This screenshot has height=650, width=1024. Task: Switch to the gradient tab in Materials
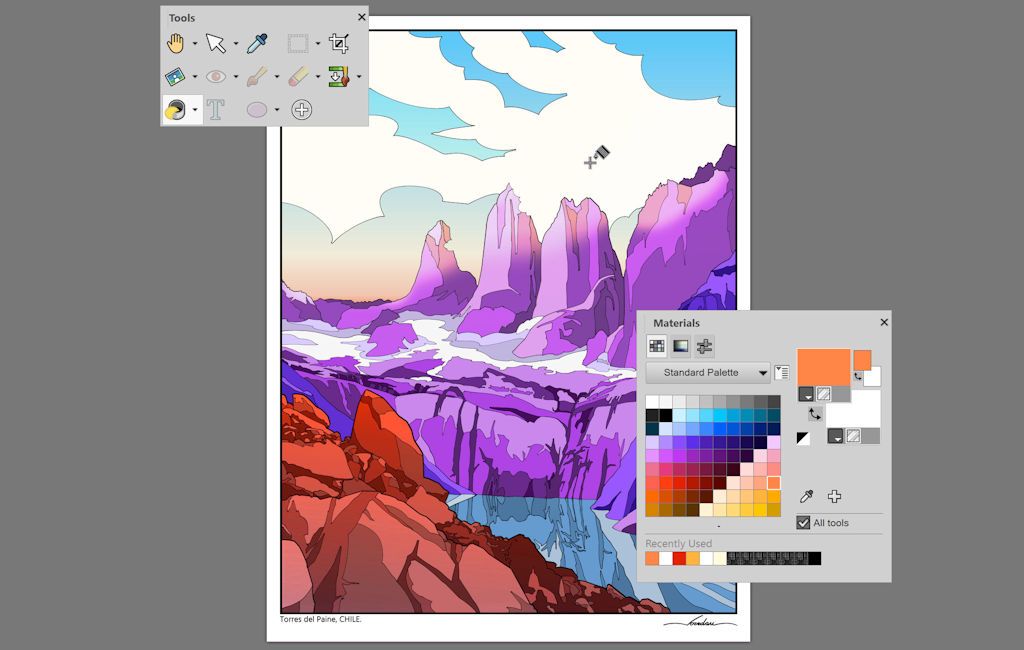680,346
